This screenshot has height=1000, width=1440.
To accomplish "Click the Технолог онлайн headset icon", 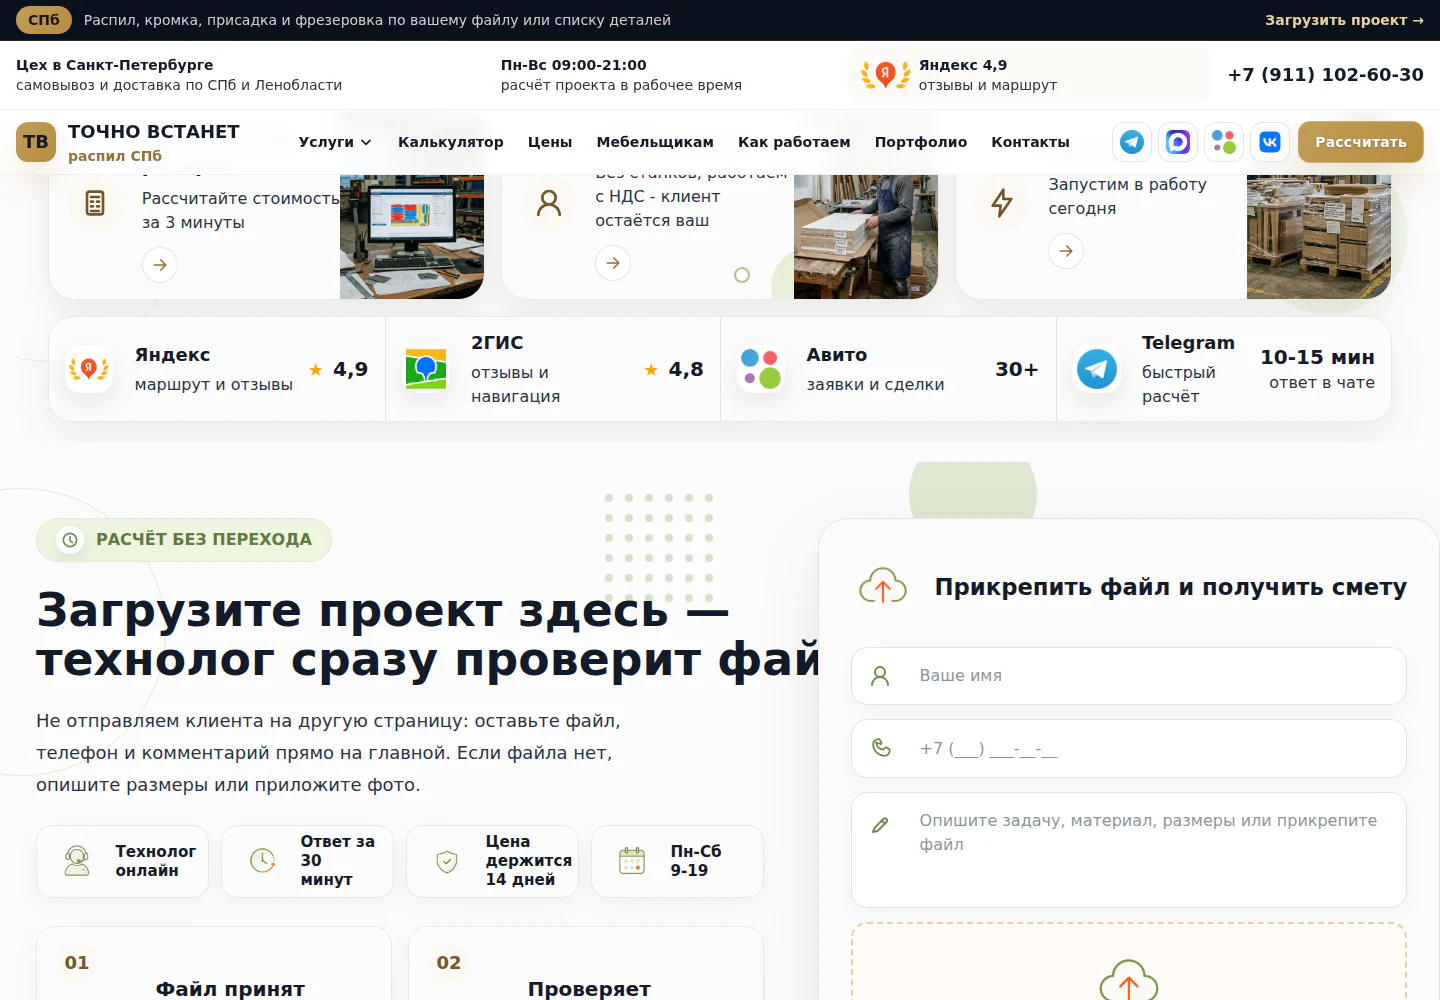I will coord(77,861).
